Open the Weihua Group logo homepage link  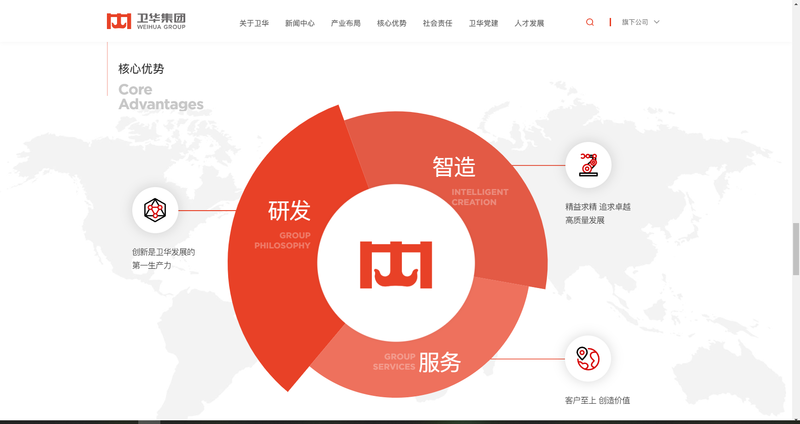146,21
